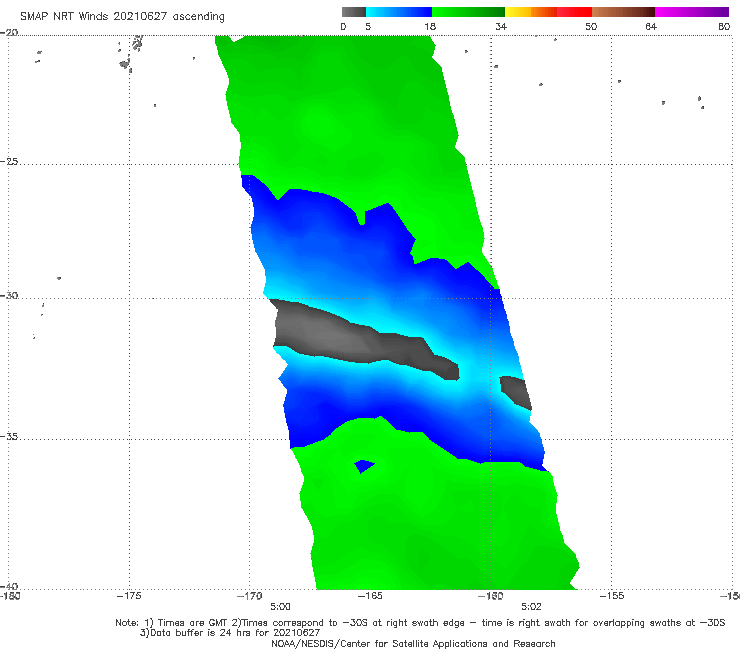Viewport: 740px width, 650px height.
Task: Pick the red segment of the color bar
Action: coord(574,12)
